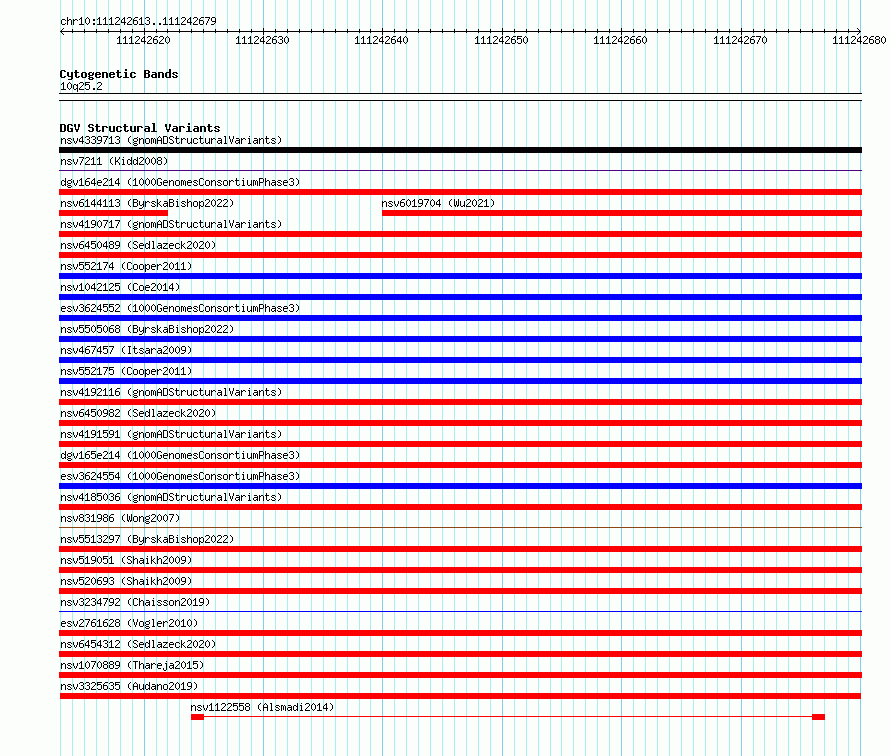Viewport: 890px width, 756px height.
Task: Click the thin blue line under nsv3234792
Action: coord(460,611)
